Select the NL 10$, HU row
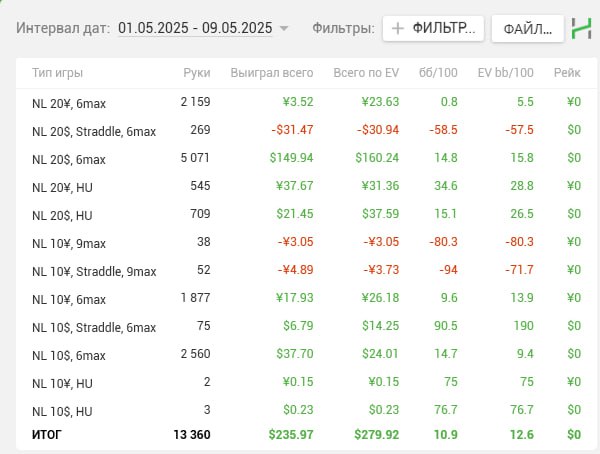 pos(307,410)
